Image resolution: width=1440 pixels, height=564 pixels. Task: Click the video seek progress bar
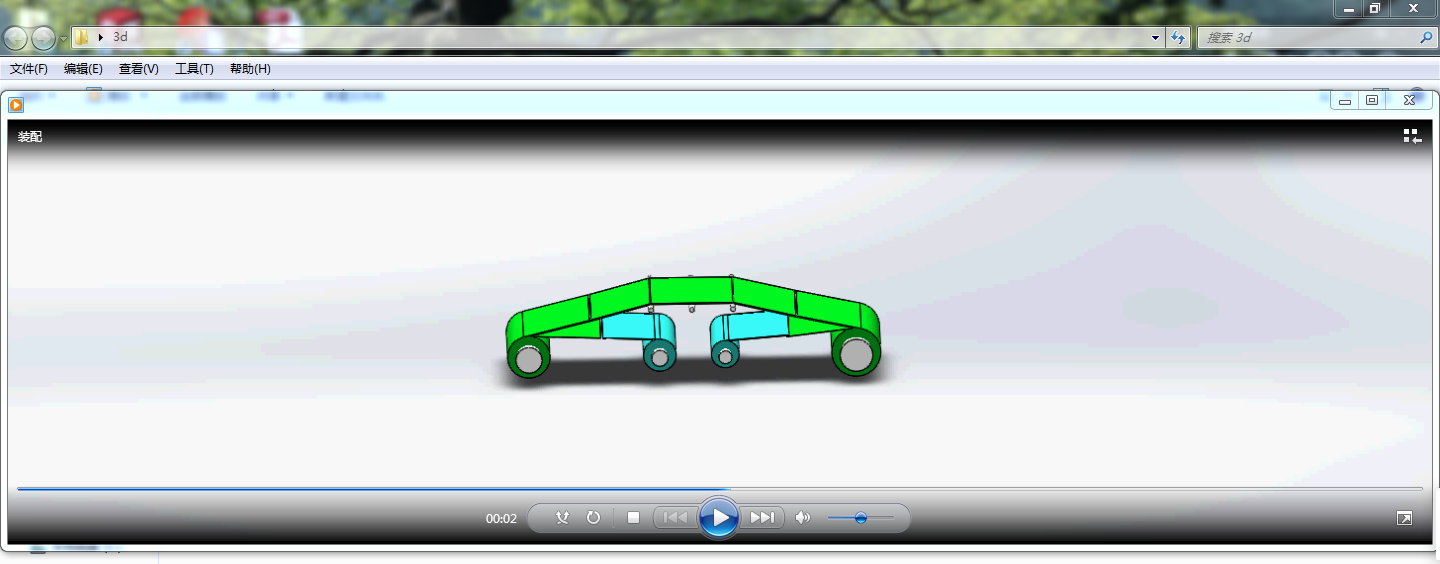tap(720, 489)
